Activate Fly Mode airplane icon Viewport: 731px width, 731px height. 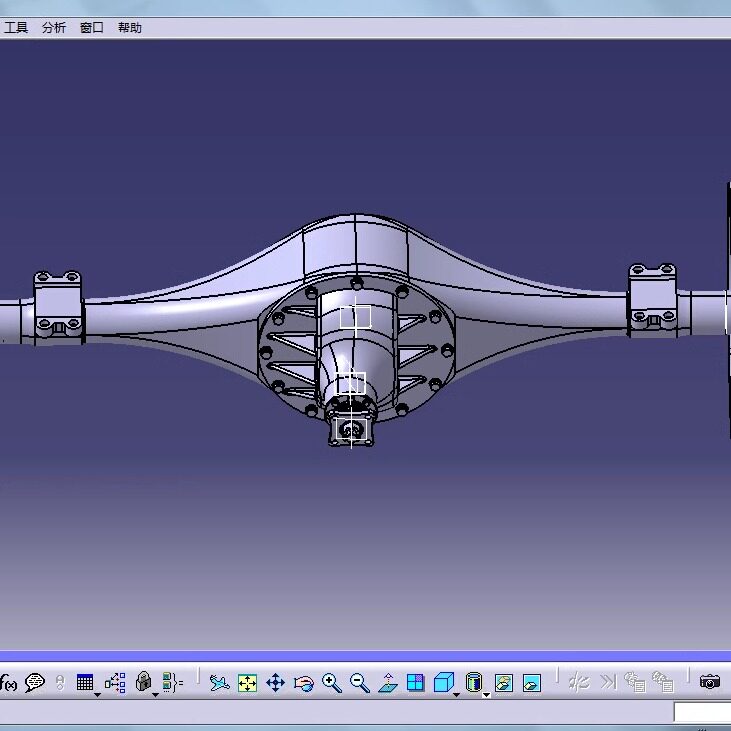coord(219,683)
